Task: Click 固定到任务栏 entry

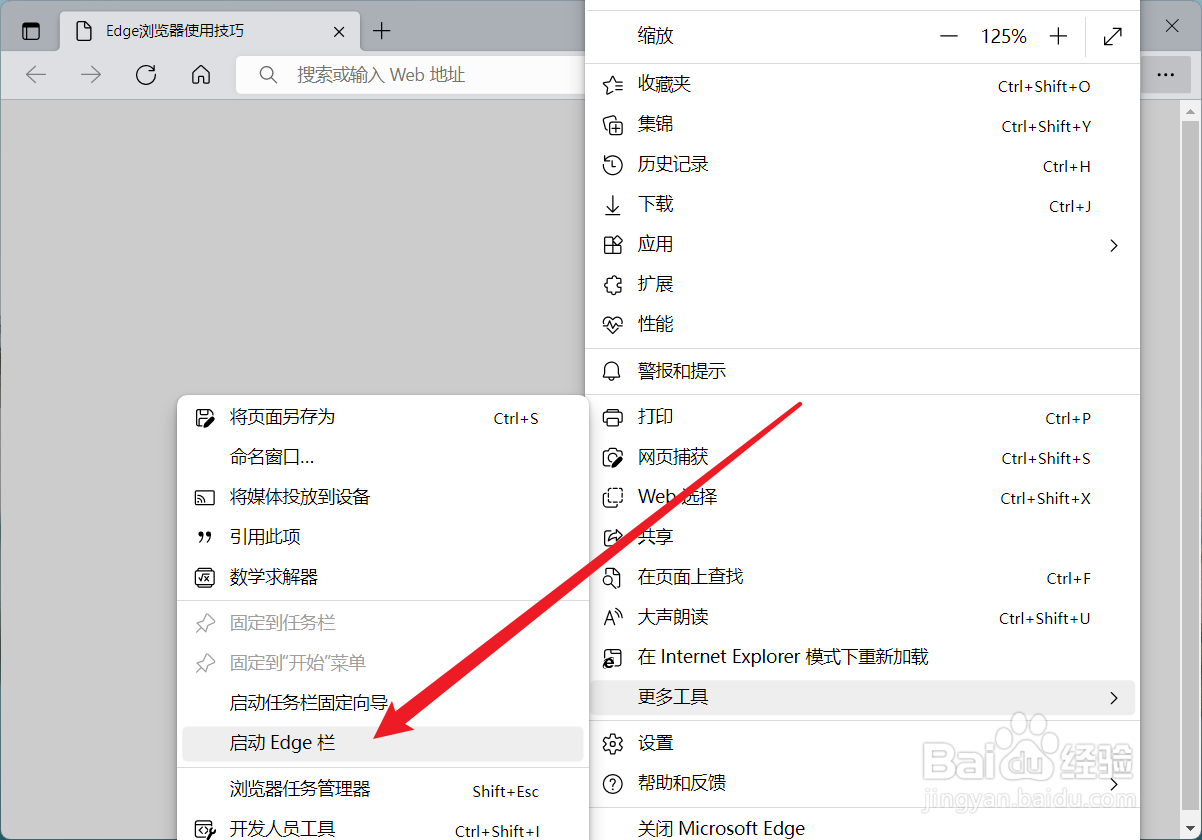Action: (382, 623)
